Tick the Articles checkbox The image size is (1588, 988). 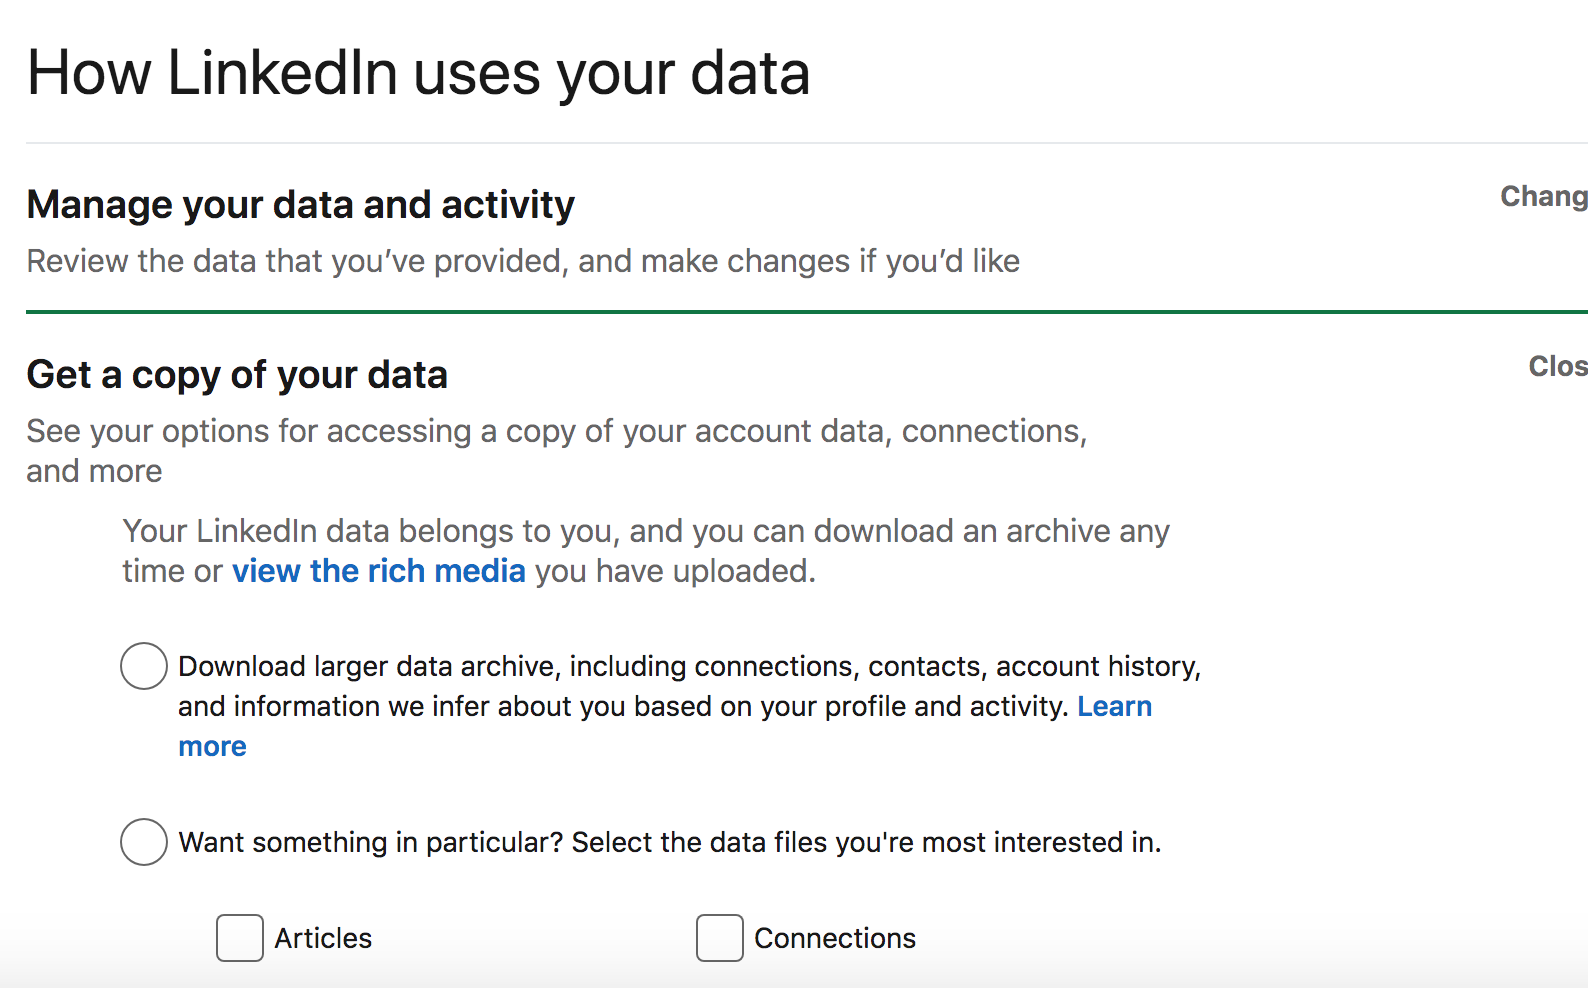(240, 938)
